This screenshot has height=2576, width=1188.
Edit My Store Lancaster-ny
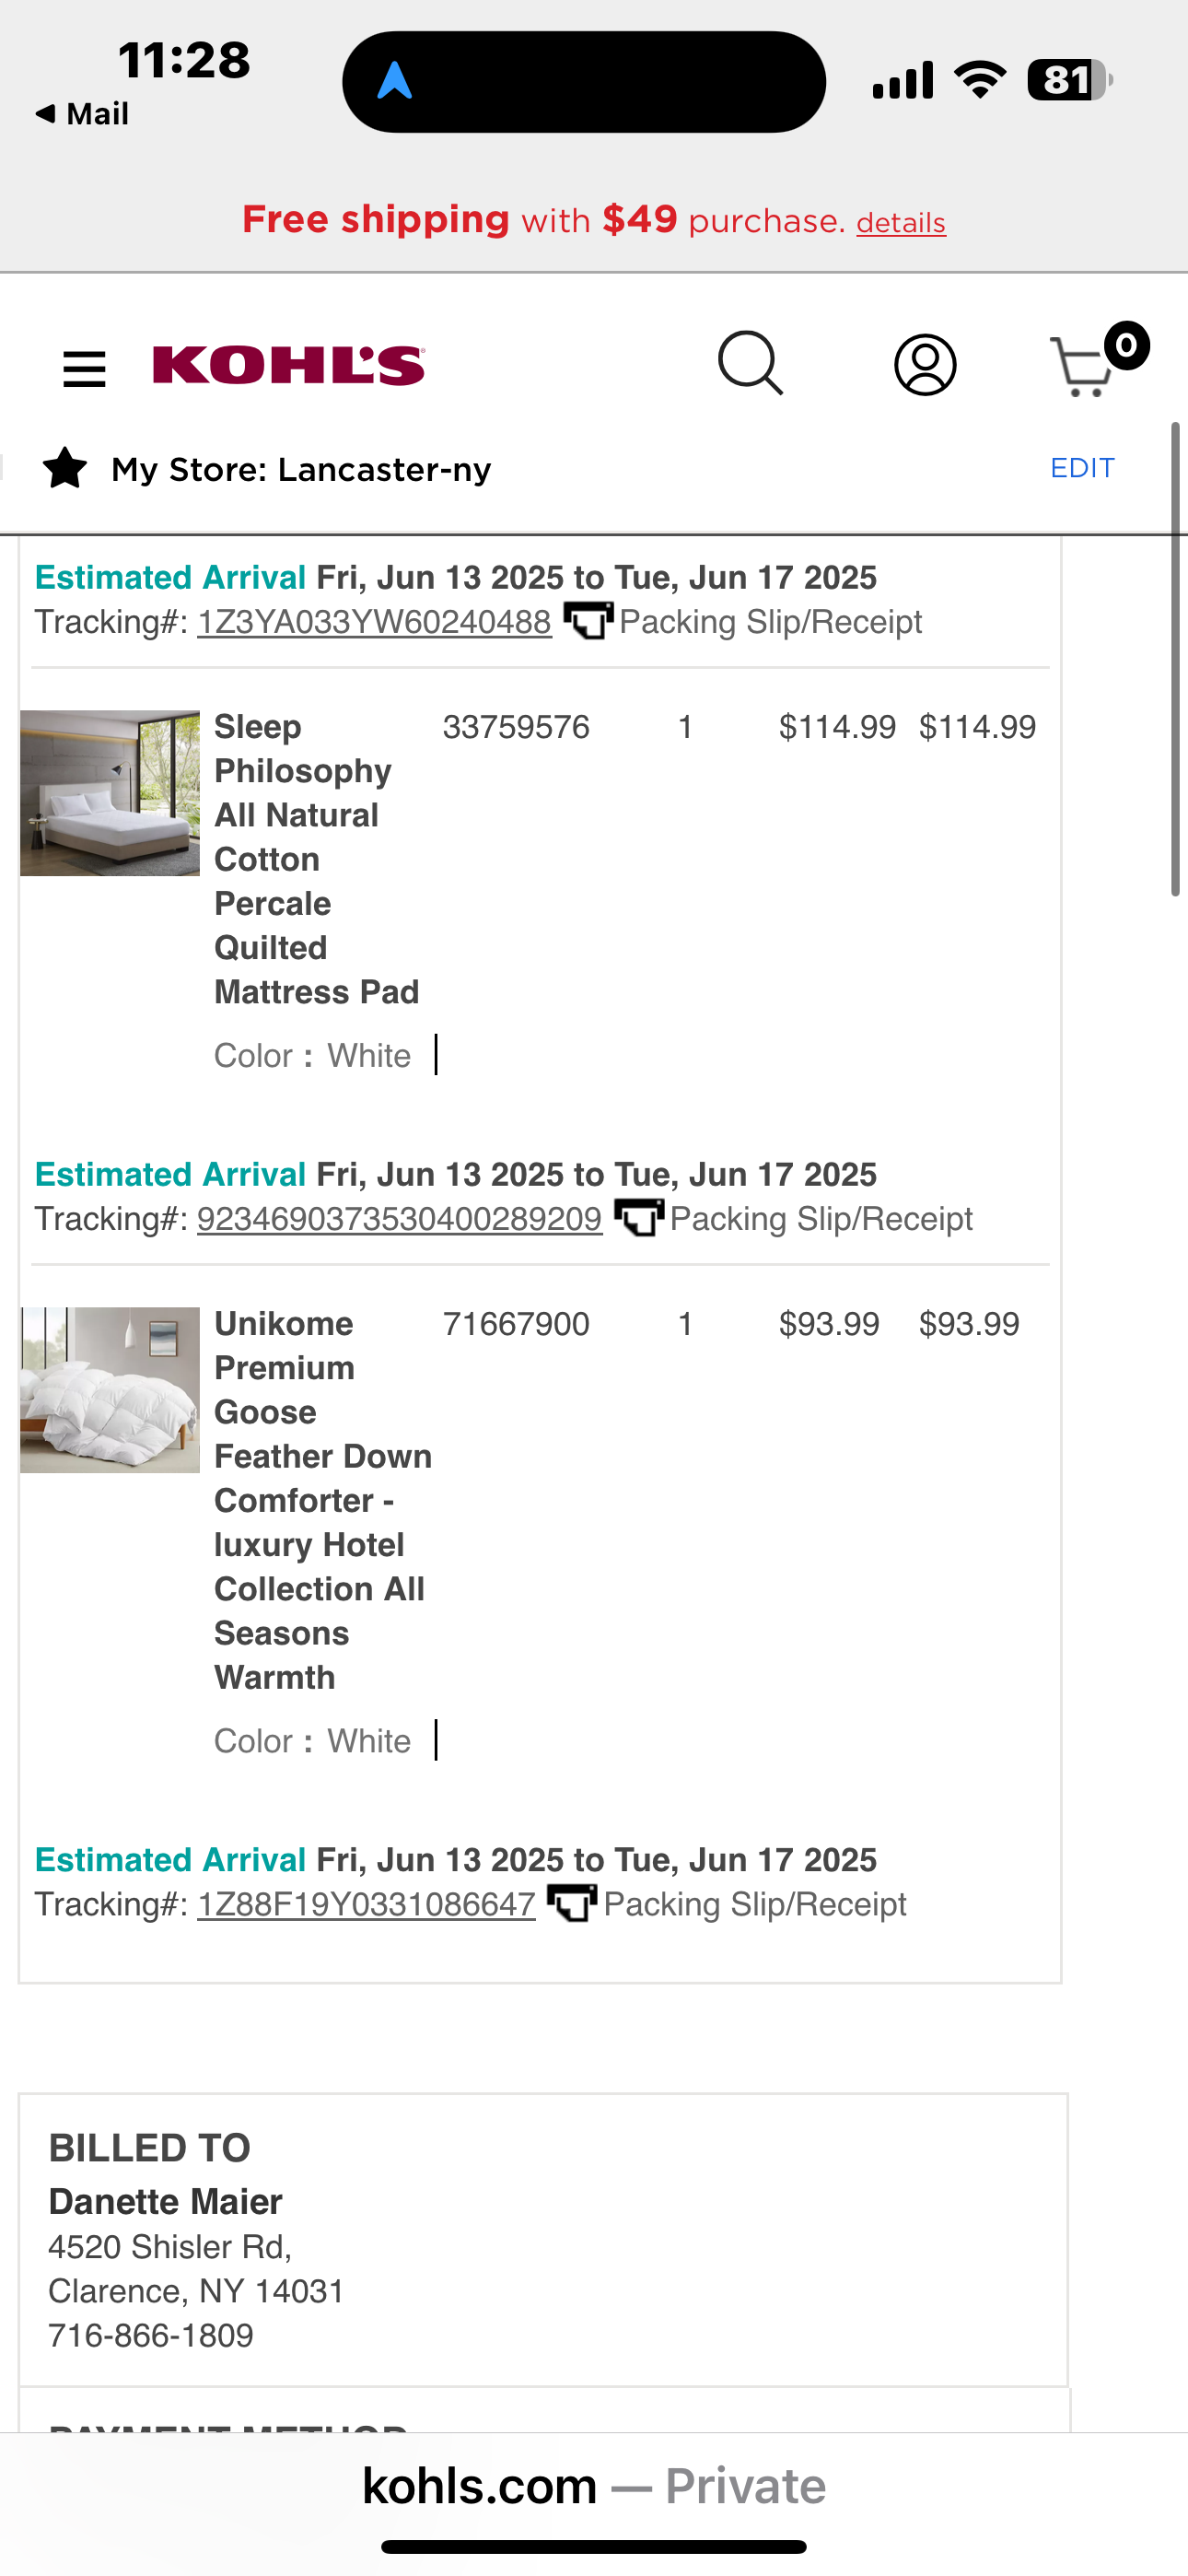point(1082,468)
